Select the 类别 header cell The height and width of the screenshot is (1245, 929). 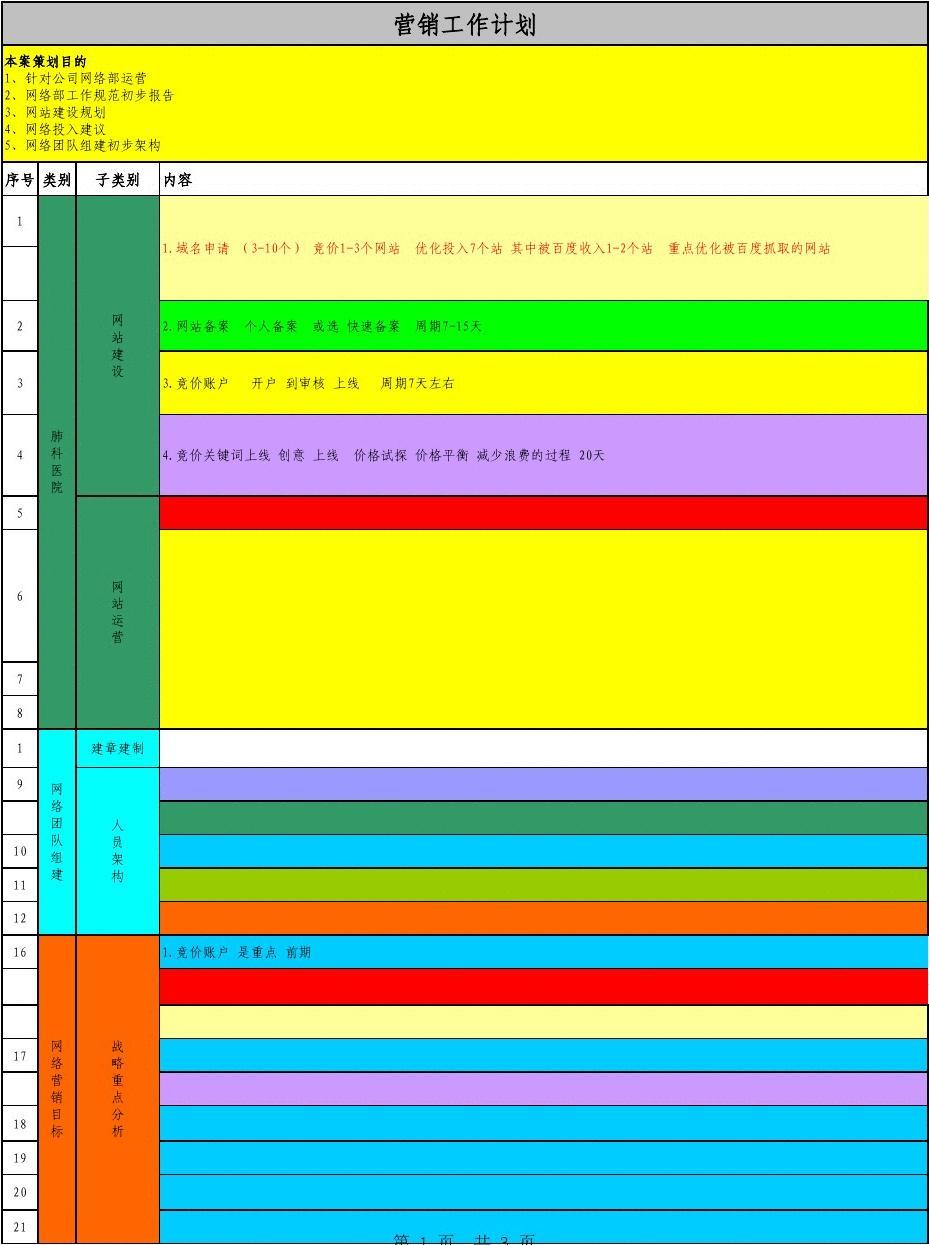57,180
